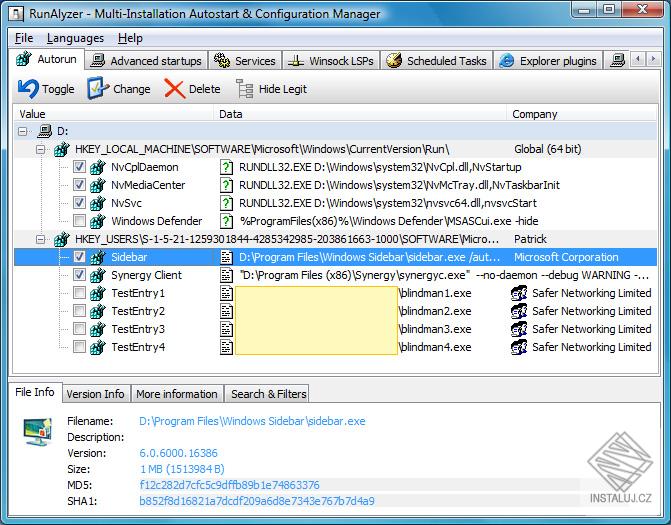Click the company logo icon beside blindman3.exe

[x=519, y=329]
